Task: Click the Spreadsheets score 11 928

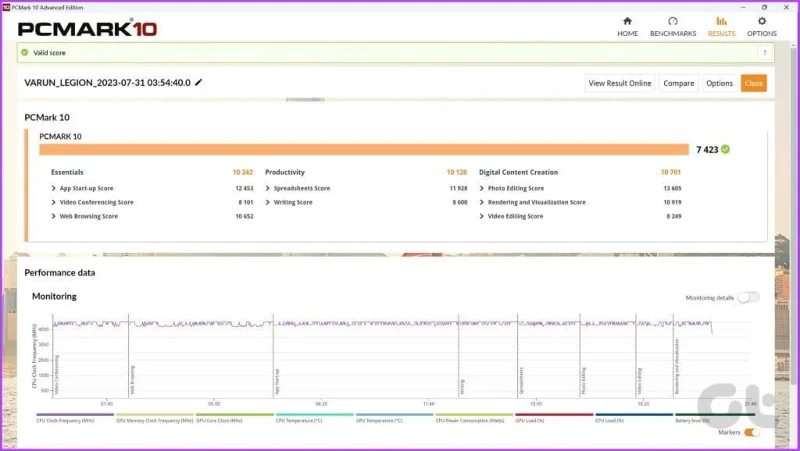Action: click(458, 188)
